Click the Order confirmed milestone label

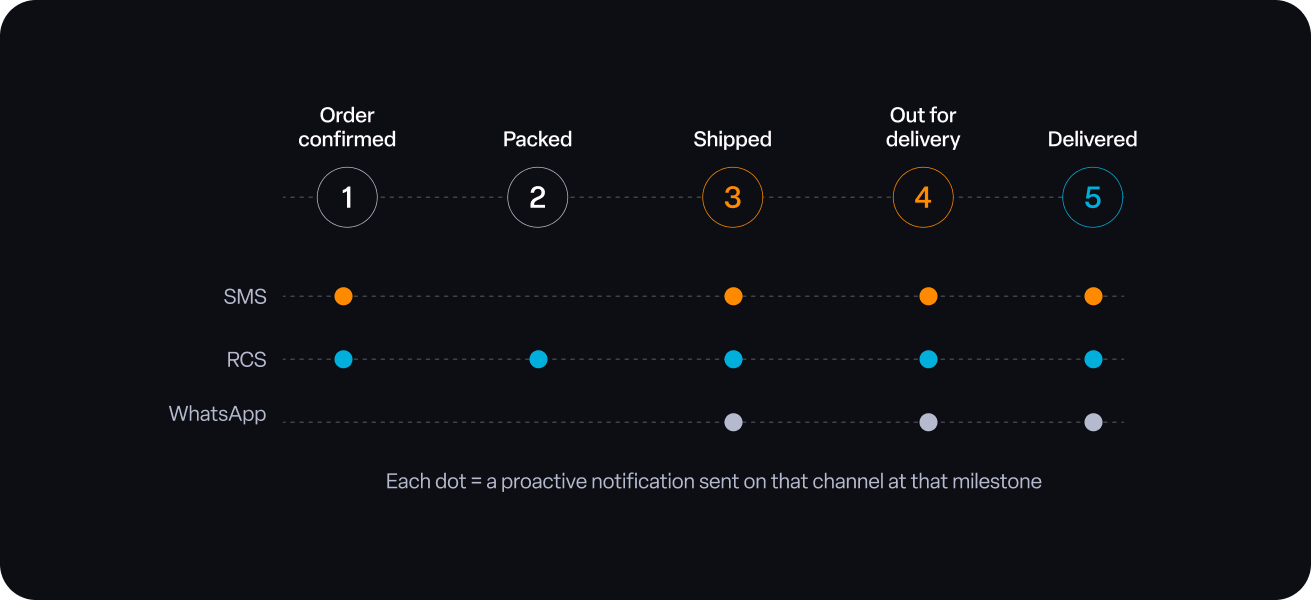(347, 127)
